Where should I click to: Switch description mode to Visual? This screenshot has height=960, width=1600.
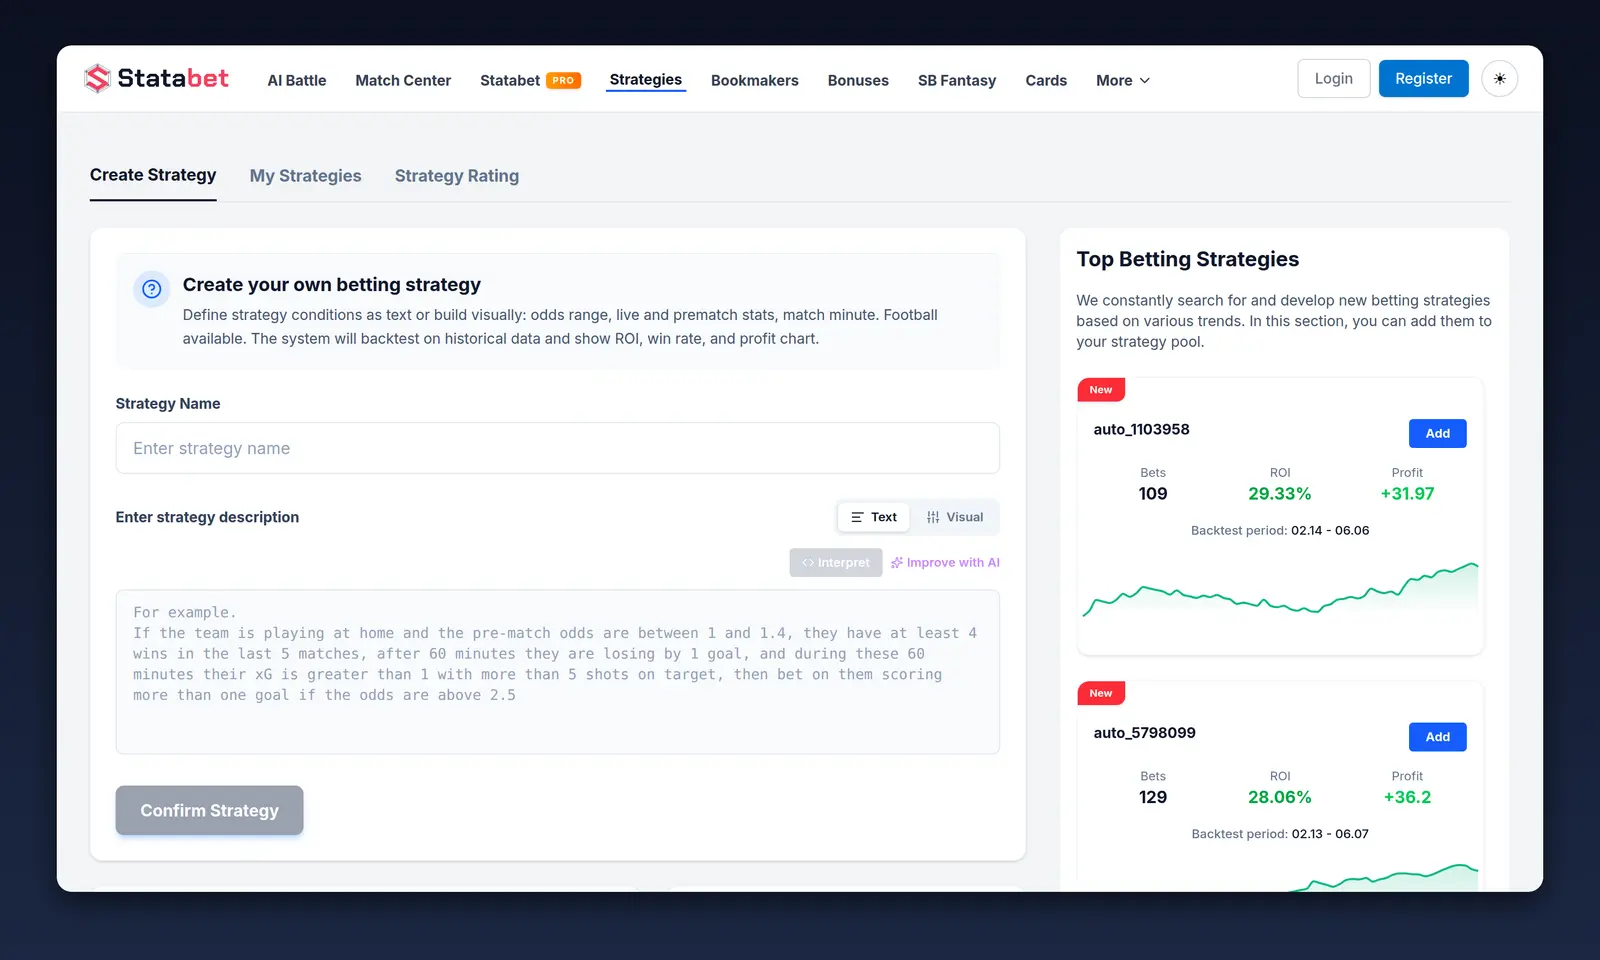[955, 517]
